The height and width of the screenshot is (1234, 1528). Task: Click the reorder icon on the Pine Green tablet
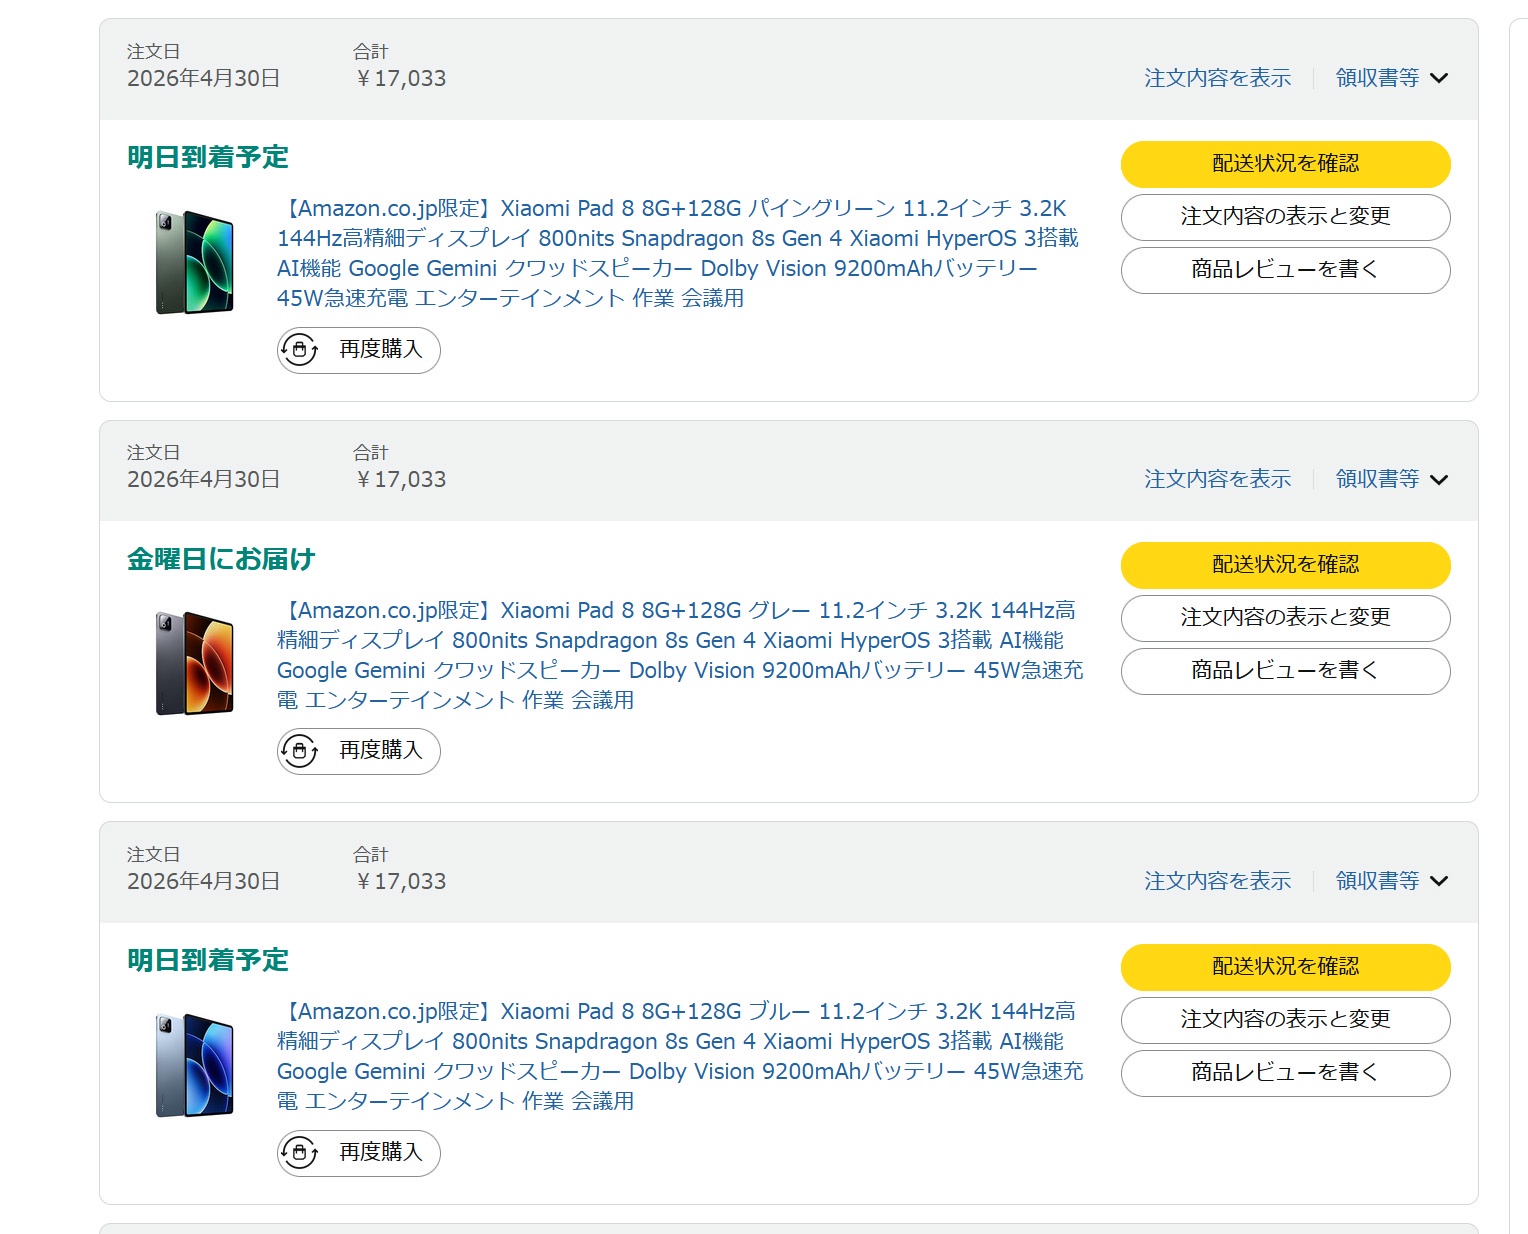pos(299,350)
